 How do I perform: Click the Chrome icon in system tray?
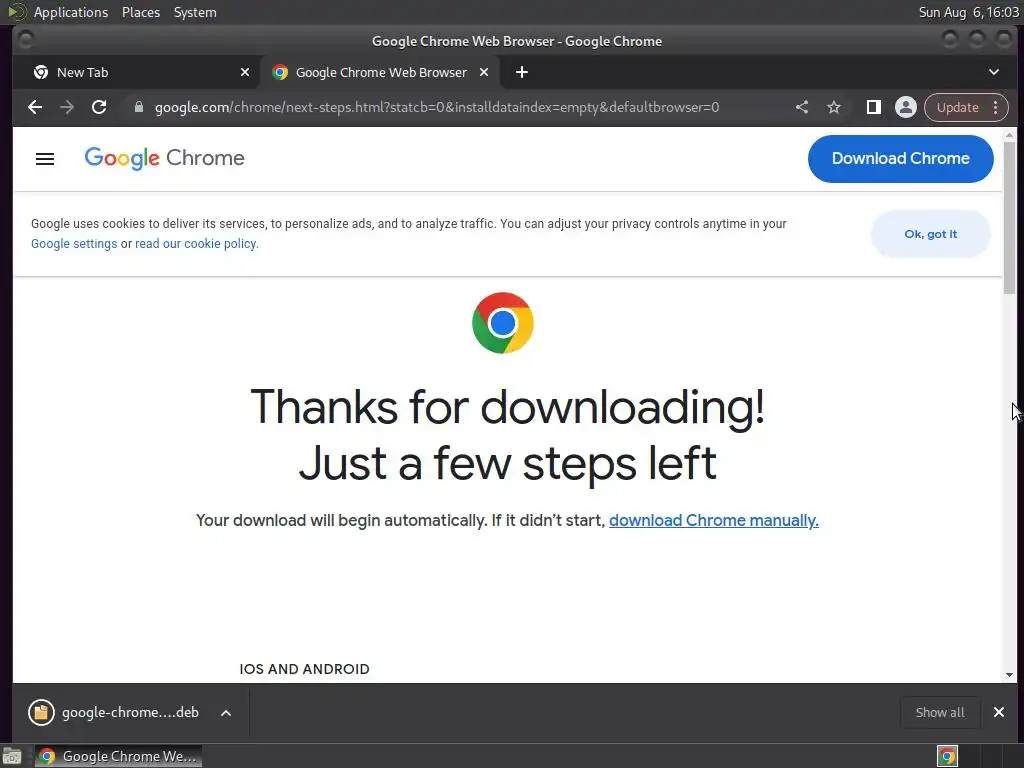(x=947, y=756)
